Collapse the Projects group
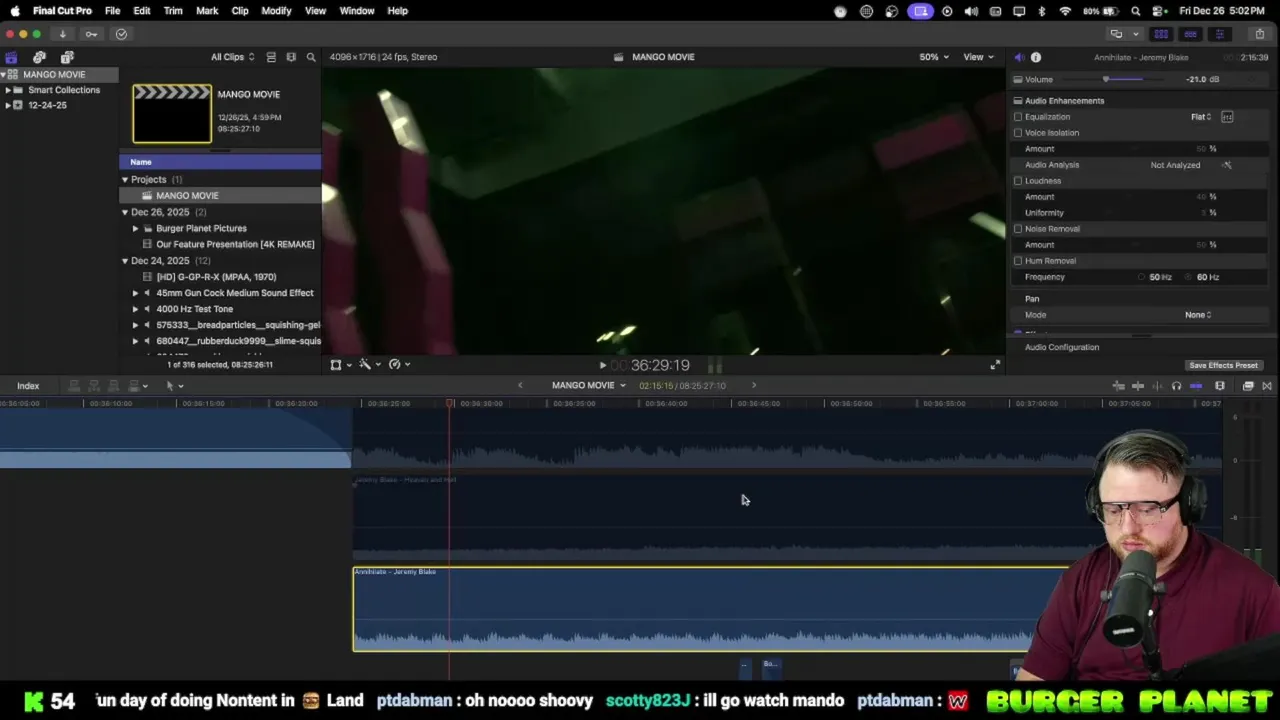Viewport: 1280px width, 720px height. tap(125, 180)
